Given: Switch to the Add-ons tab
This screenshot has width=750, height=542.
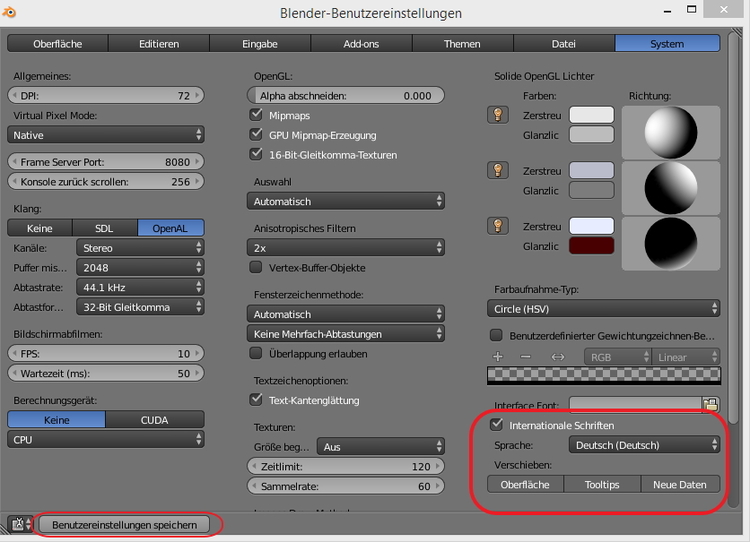Looking at the screenshot, I should point(361,44).
